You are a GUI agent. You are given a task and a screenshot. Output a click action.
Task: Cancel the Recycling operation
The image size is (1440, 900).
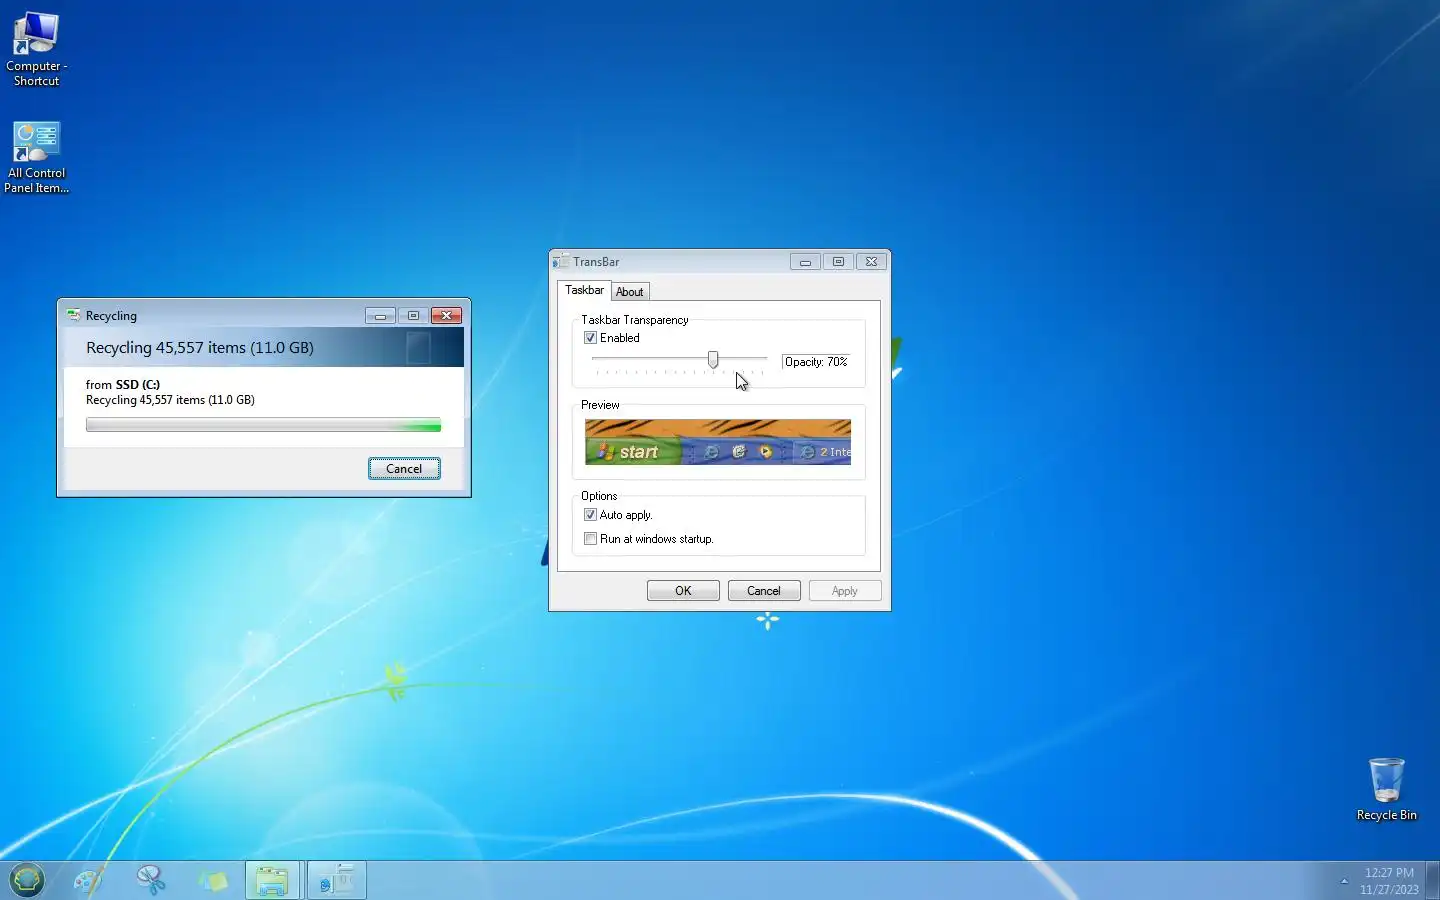[x=404, y=469]
